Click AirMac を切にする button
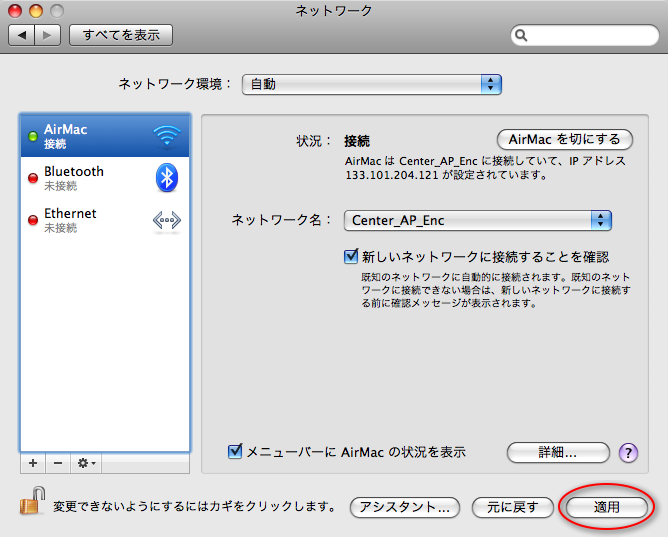The image size is (668, 537). tap(564, 139)
